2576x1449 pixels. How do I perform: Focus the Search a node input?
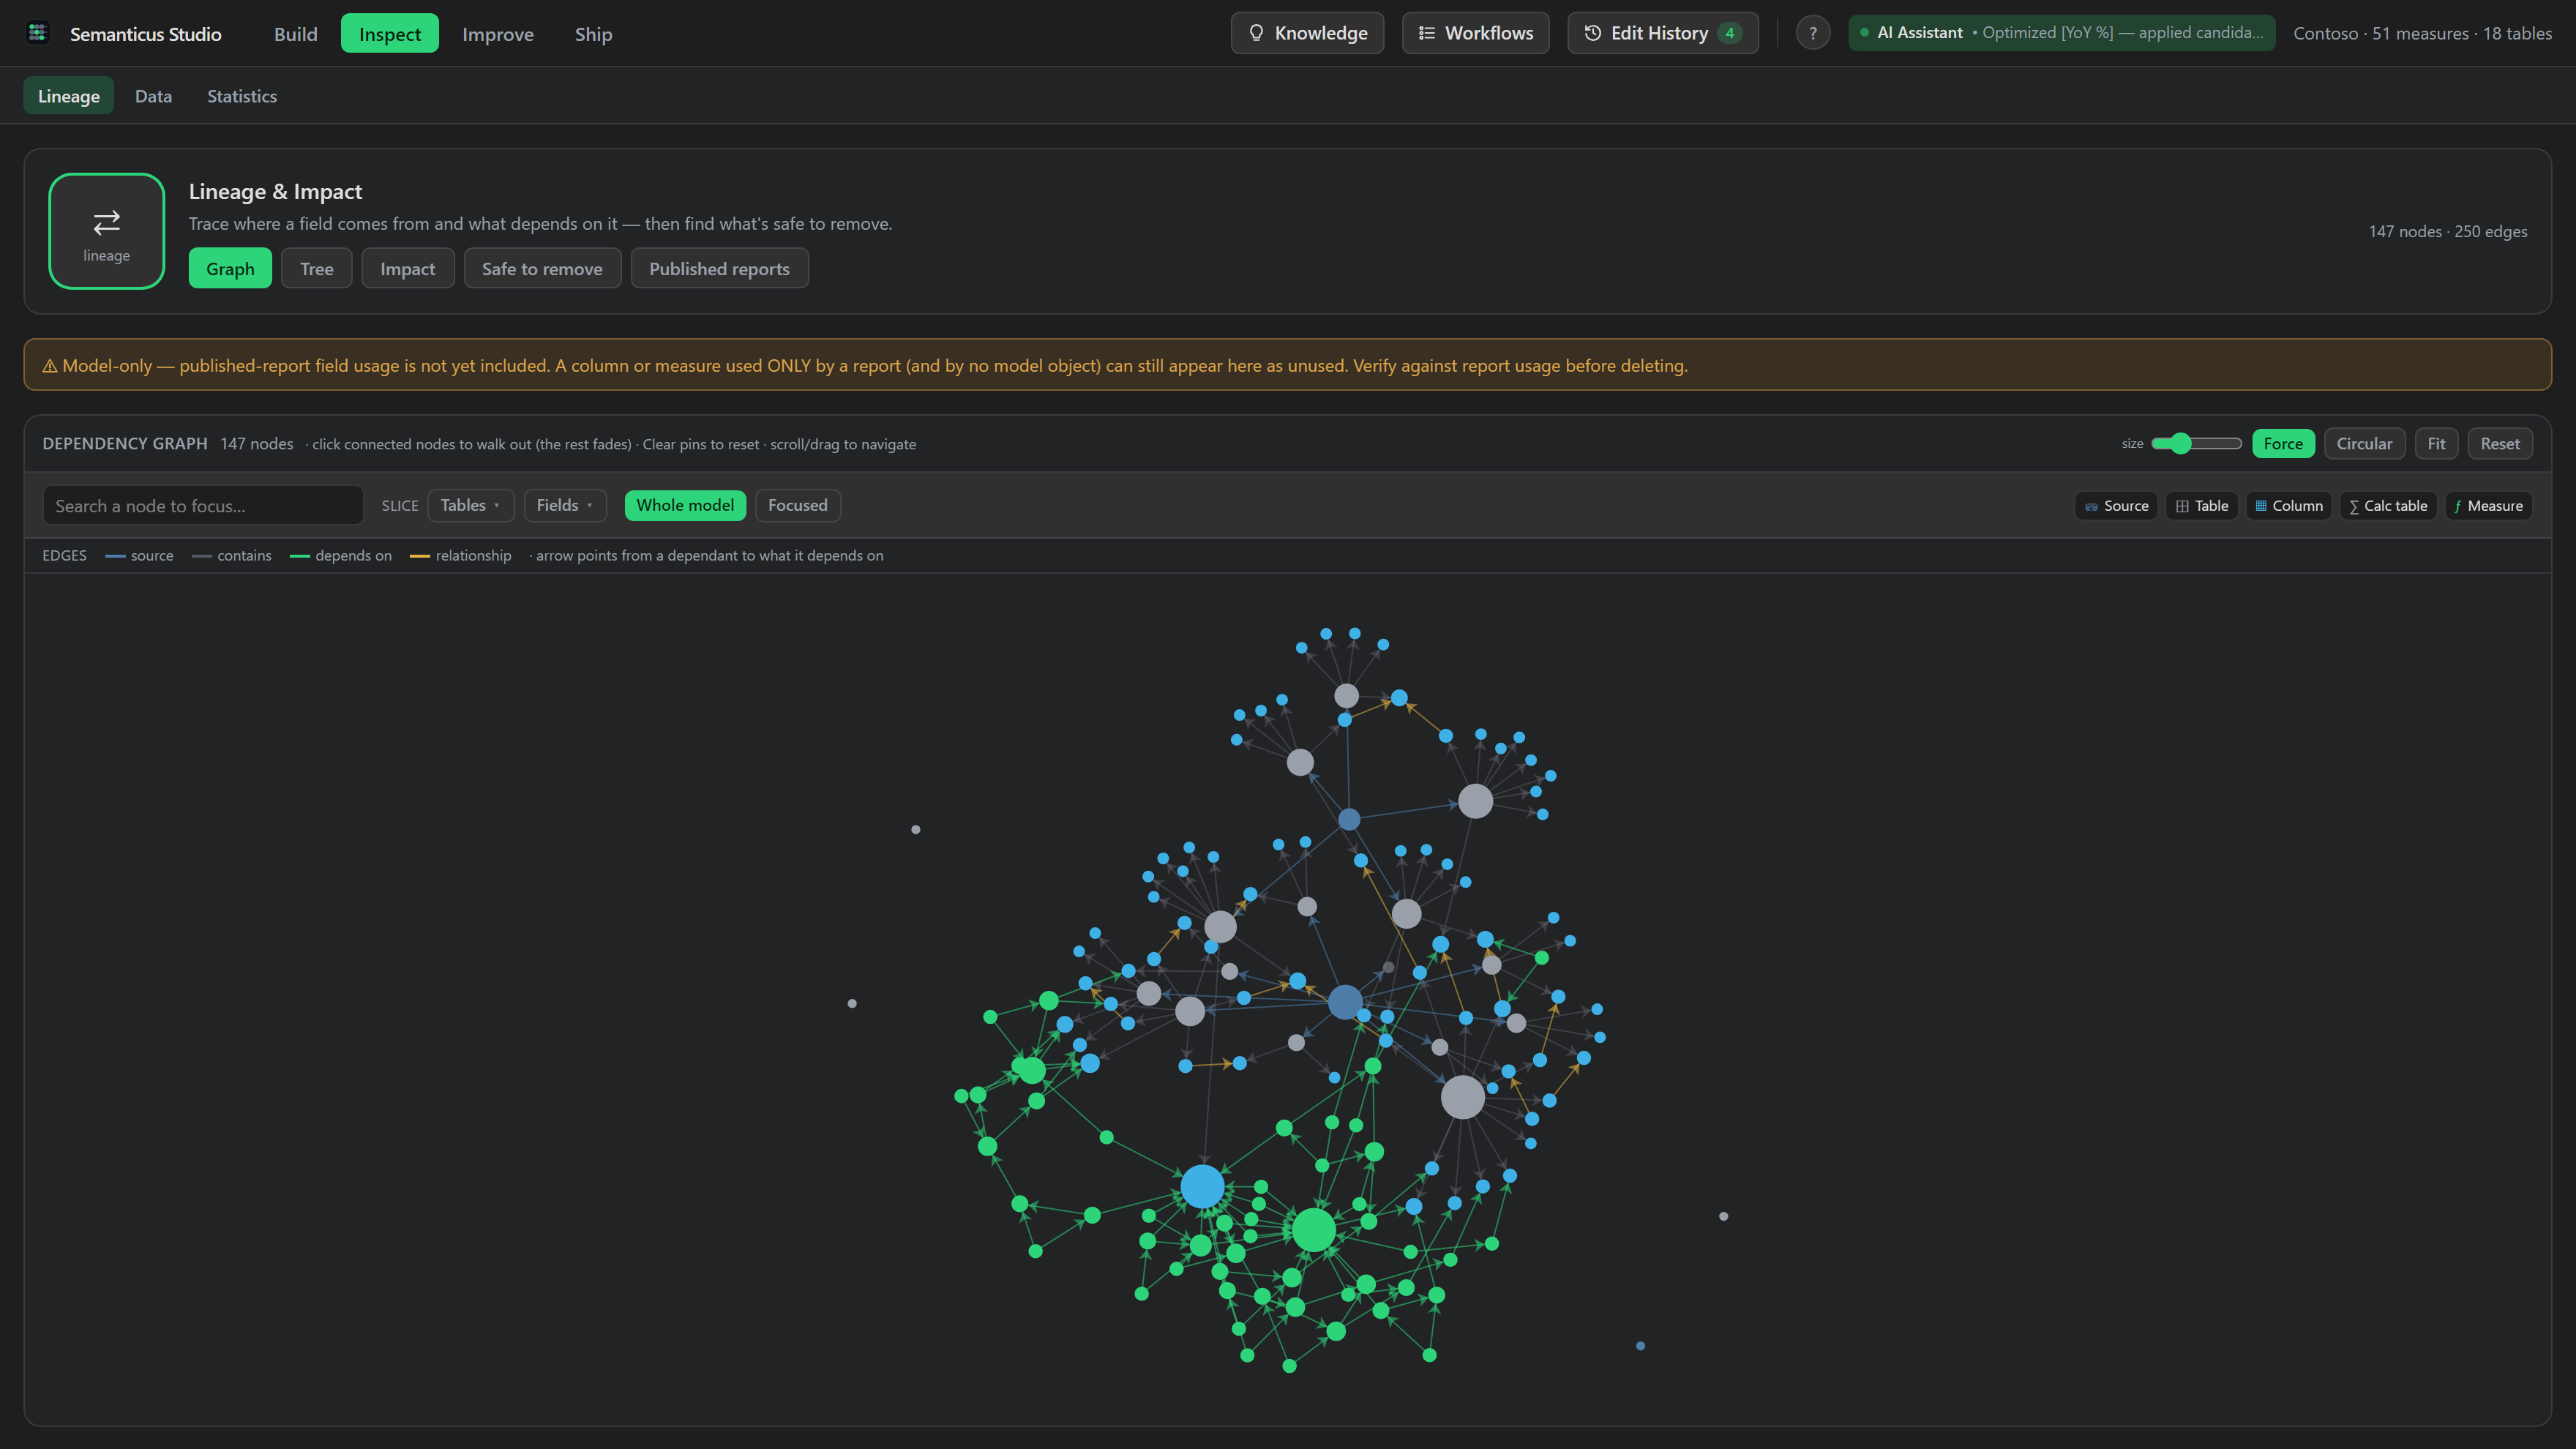[x=203, y=505]
